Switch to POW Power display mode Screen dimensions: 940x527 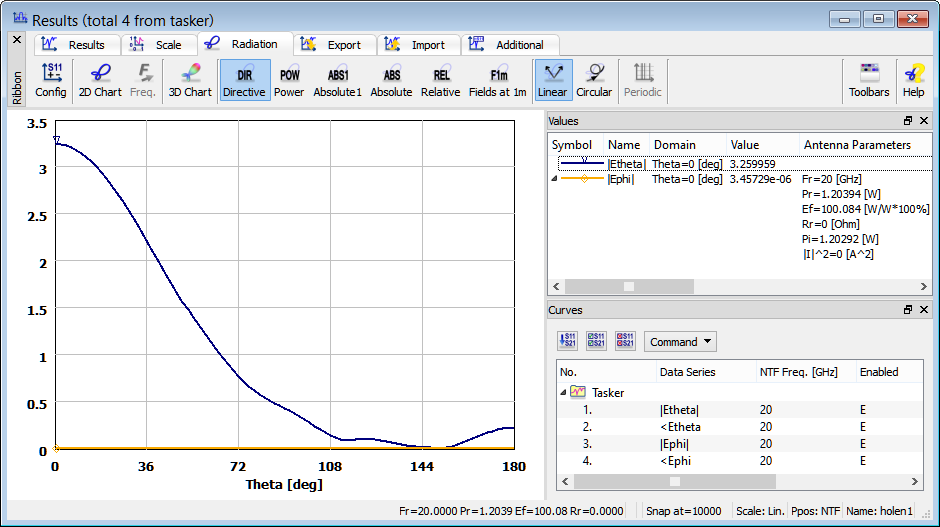click(289, 80)
